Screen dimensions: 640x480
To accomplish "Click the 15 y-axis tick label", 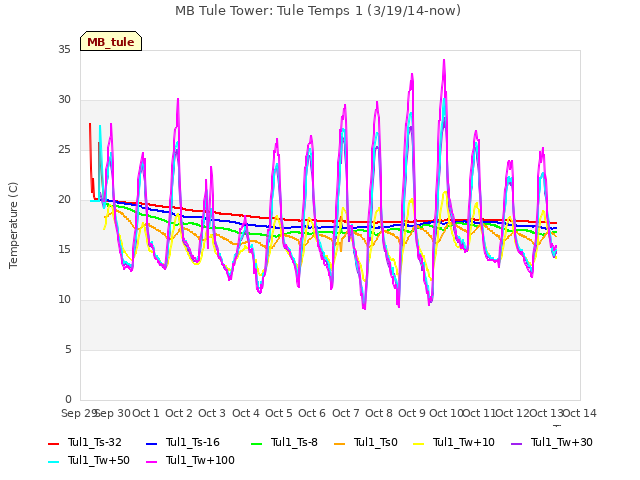I will (64, 250).
